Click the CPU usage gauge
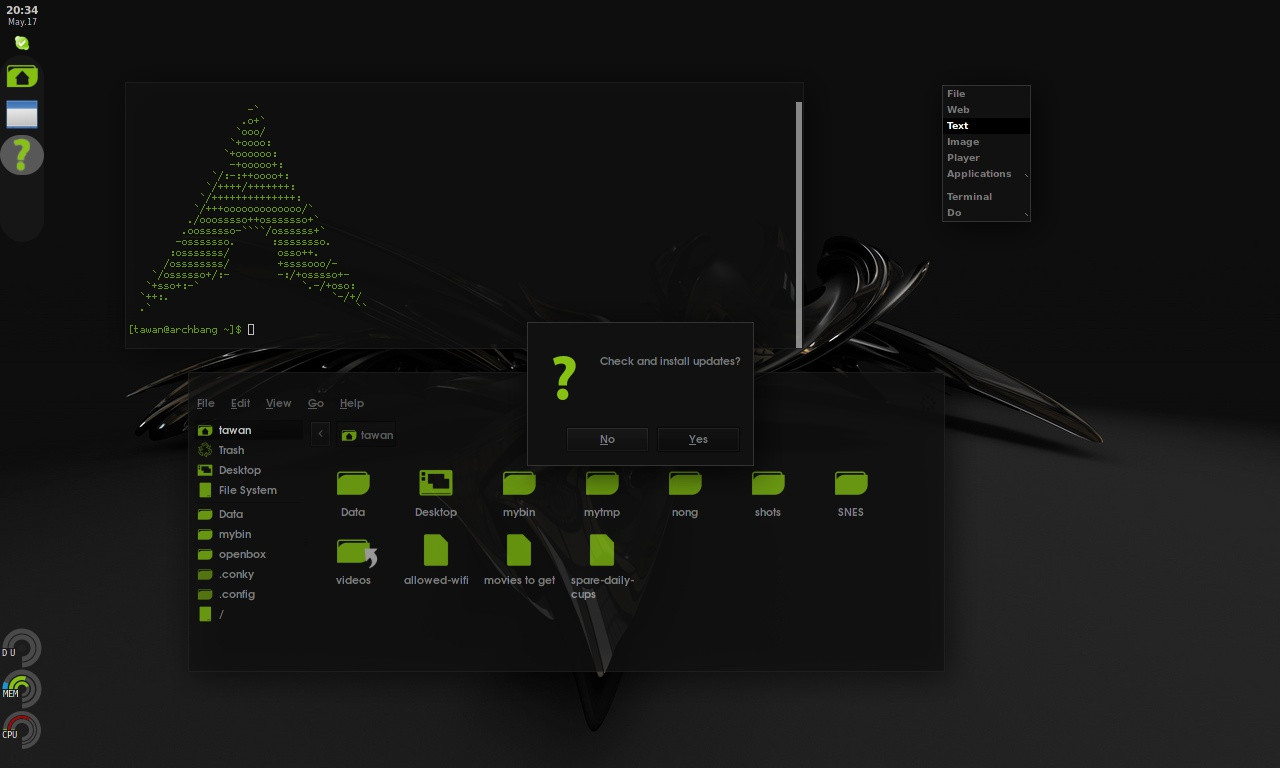Screen dimensions: 1280x768 click(x=21, y=731)
